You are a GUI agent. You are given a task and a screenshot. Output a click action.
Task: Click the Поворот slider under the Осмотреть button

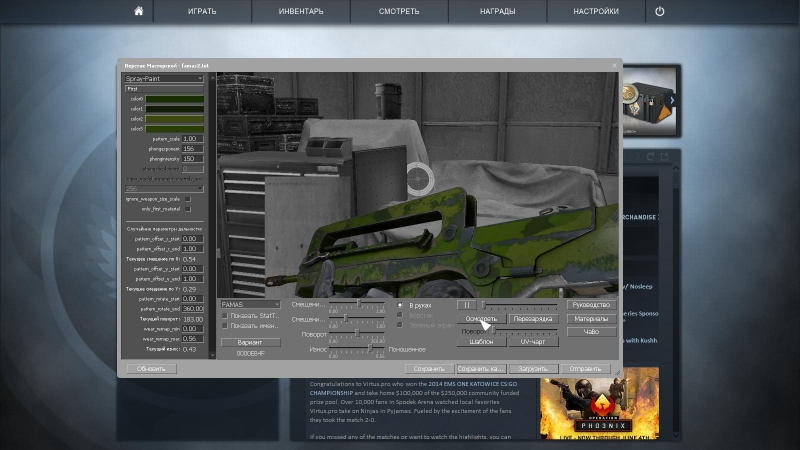pos(523,331)
